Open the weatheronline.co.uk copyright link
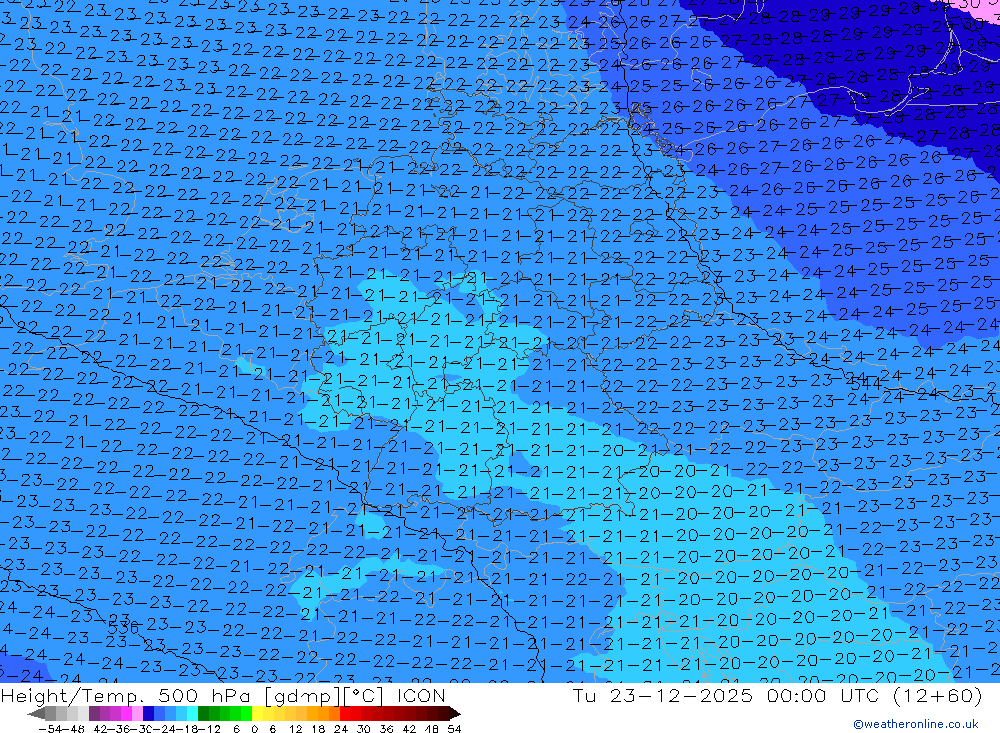The height and width of the screenshot is (733, 1000). pos(915,723)
